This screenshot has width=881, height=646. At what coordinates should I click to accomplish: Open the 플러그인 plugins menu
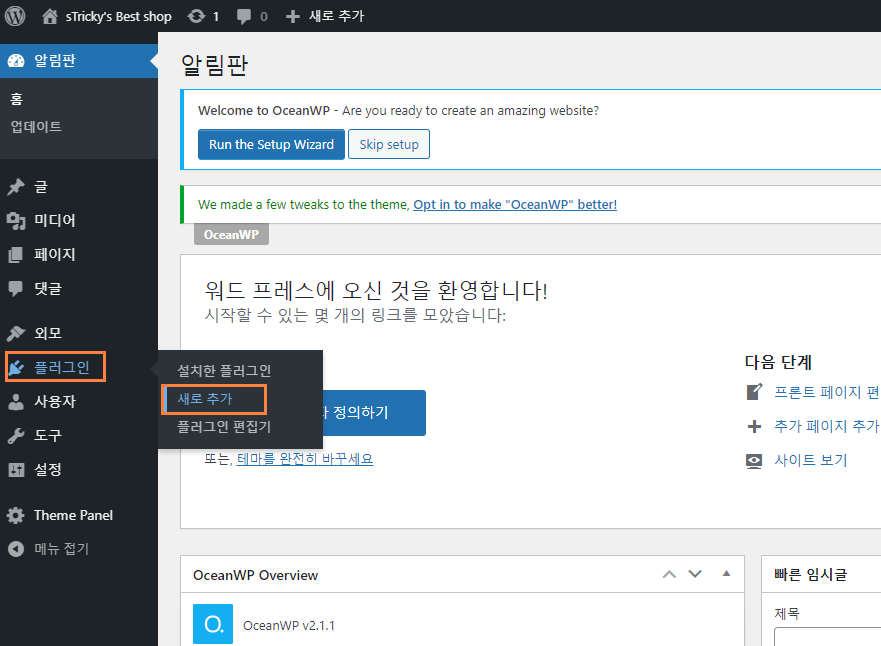62,367
